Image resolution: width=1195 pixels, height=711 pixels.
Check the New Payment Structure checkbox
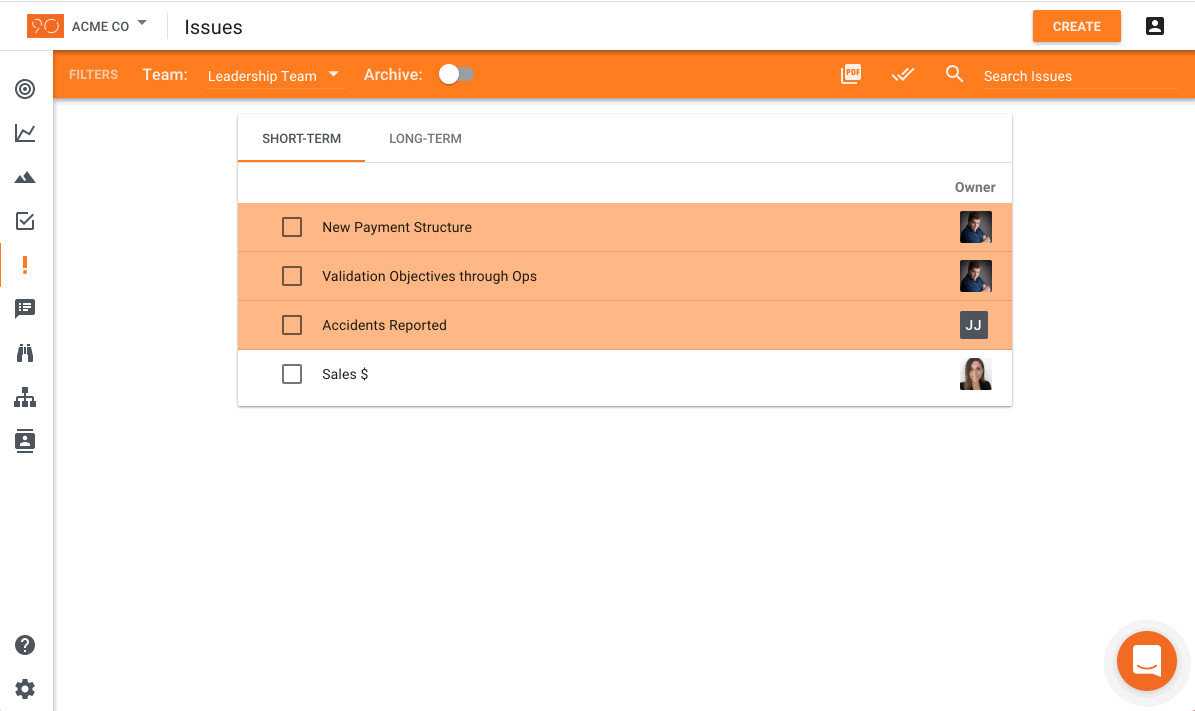pyautogui.click(x=292, y=227)
